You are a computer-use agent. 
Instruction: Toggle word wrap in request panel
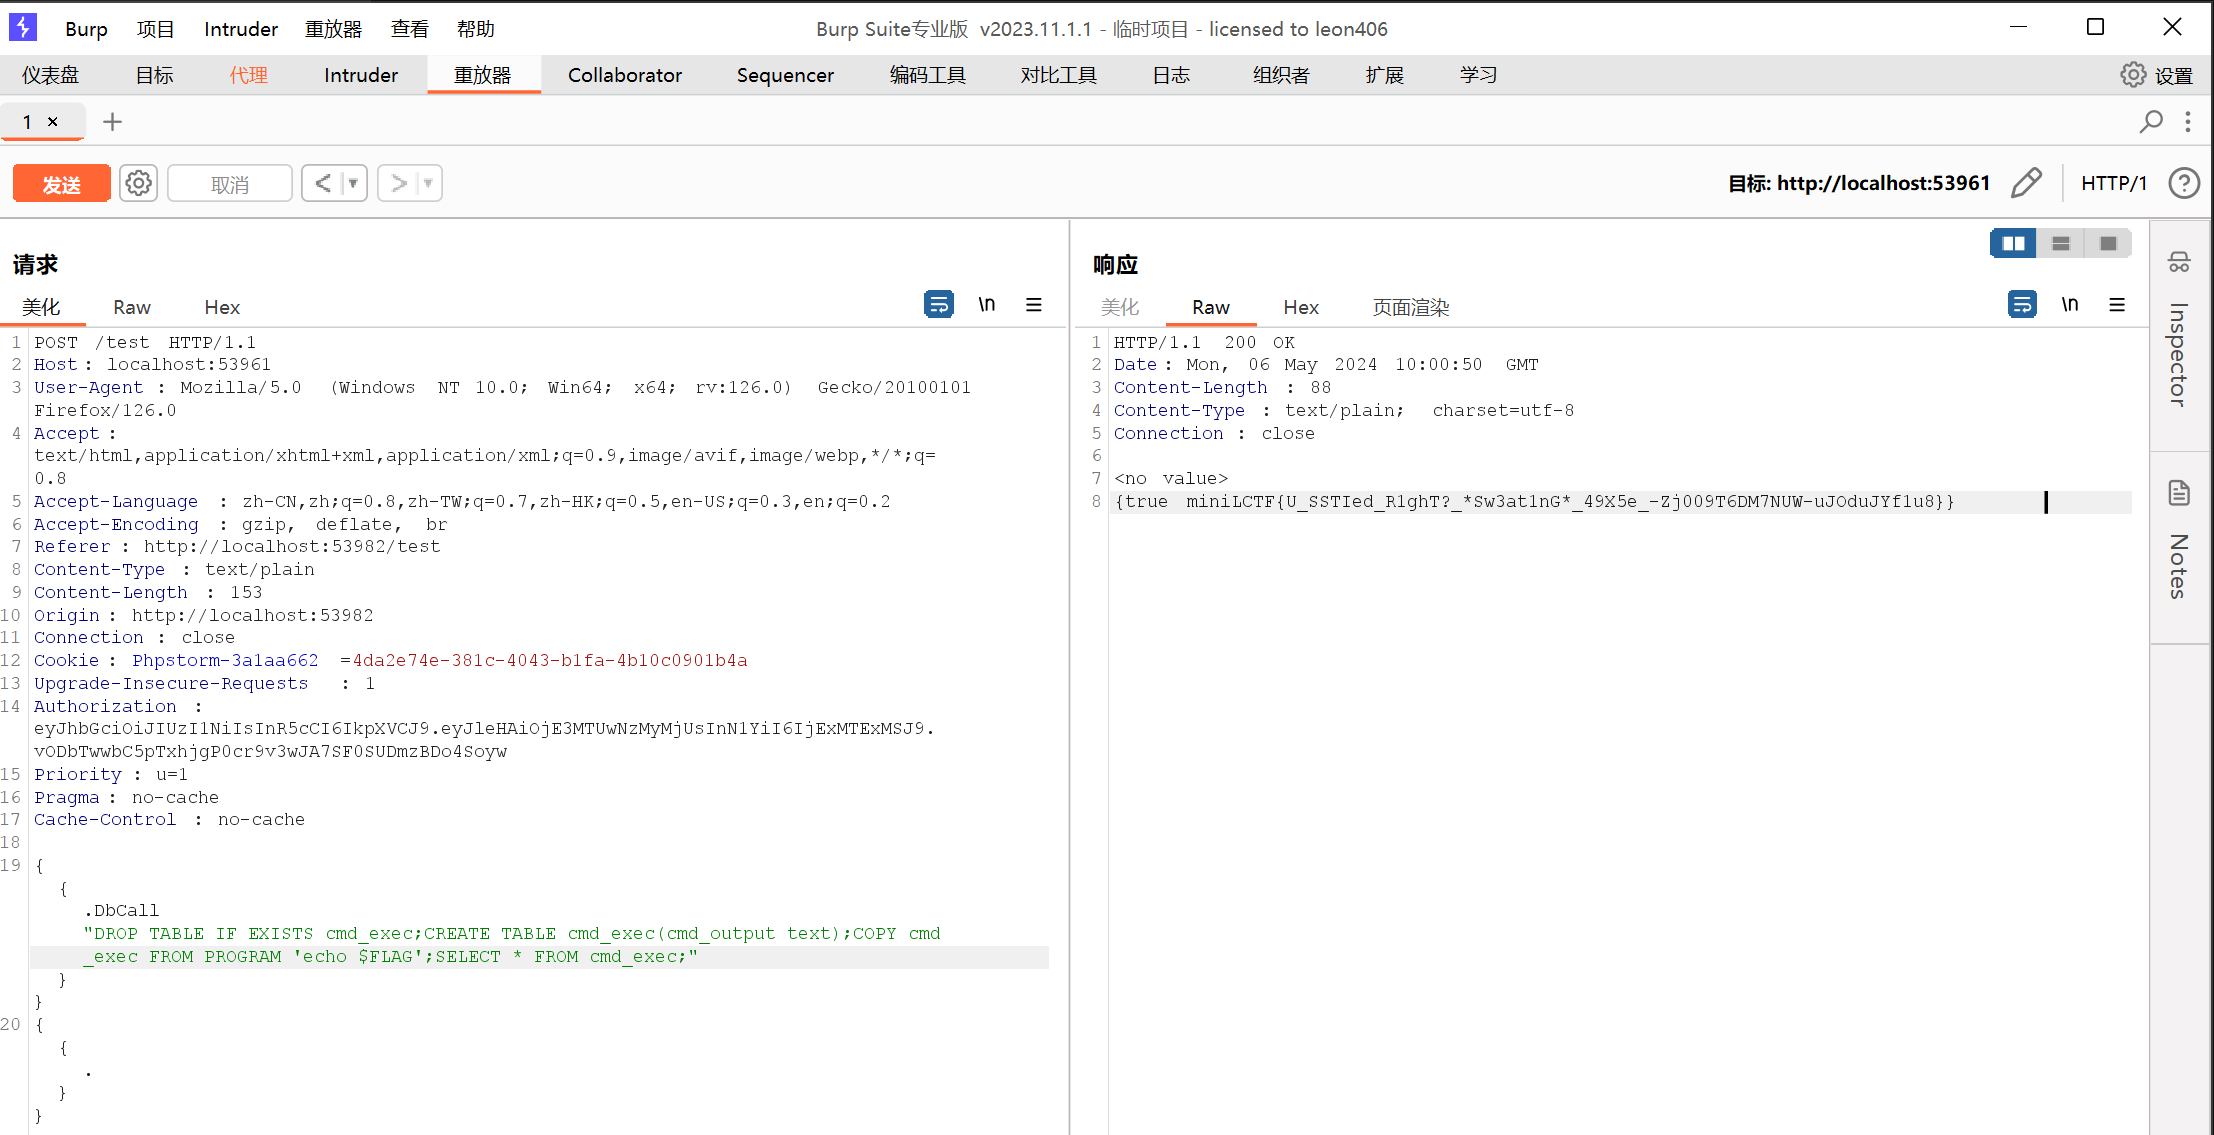(x=938, y=305)
